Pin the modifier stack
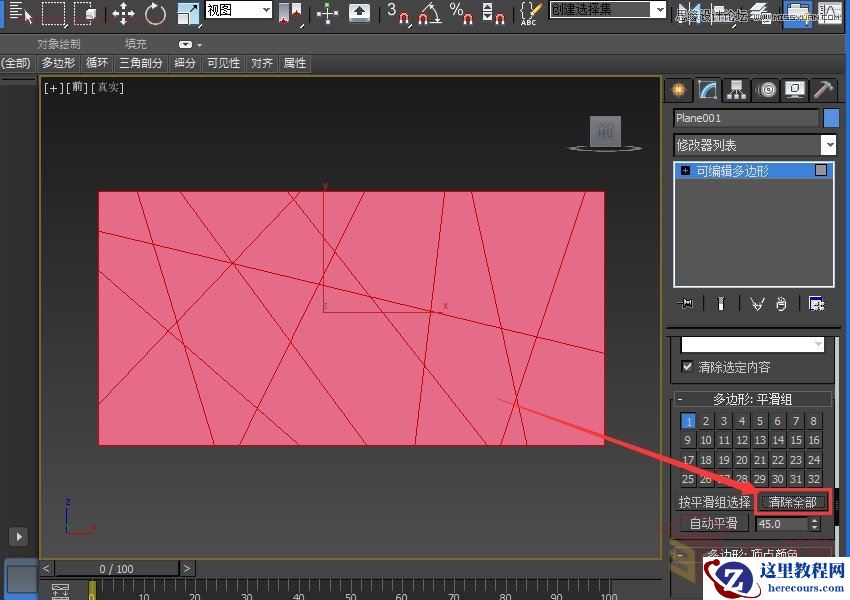850x600 pixels. [685, 303]
